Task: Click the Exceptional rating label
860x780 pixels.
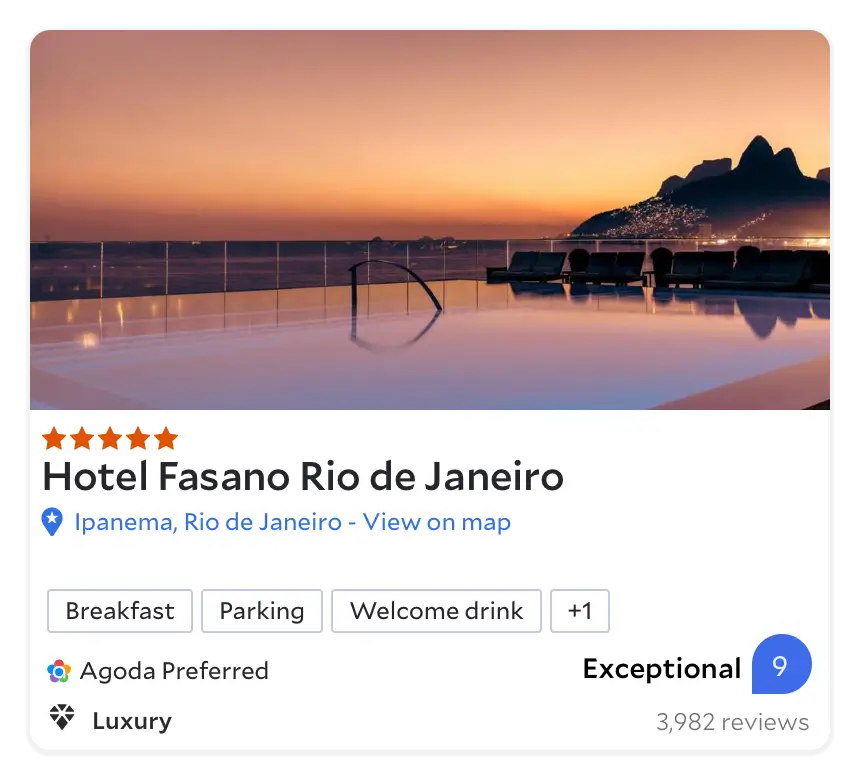Action: pyautogui.click(x=662, y=669)
